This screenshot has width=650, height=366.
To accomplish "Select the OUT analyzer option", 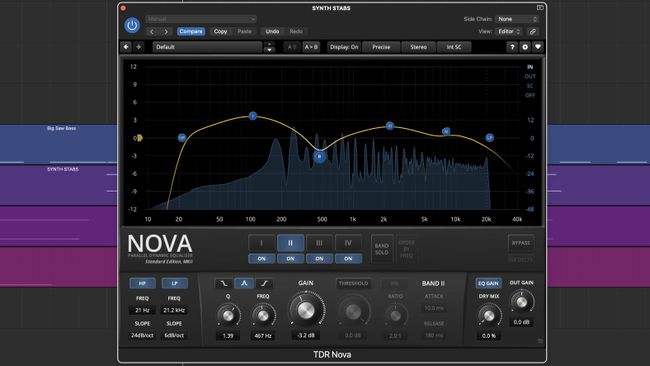I will 530,76.
